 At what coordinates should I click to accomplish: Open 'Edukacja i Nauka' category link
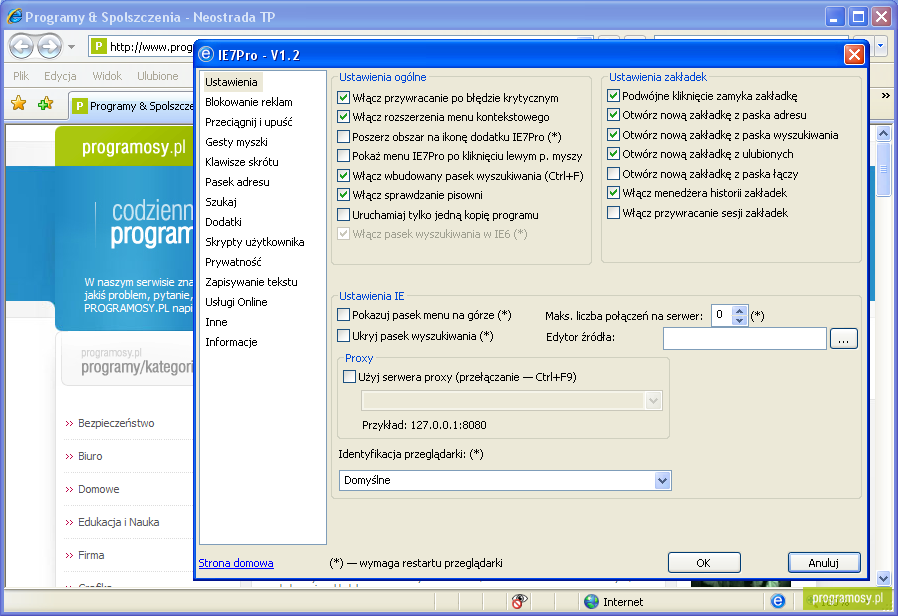(x=119, y=522)
